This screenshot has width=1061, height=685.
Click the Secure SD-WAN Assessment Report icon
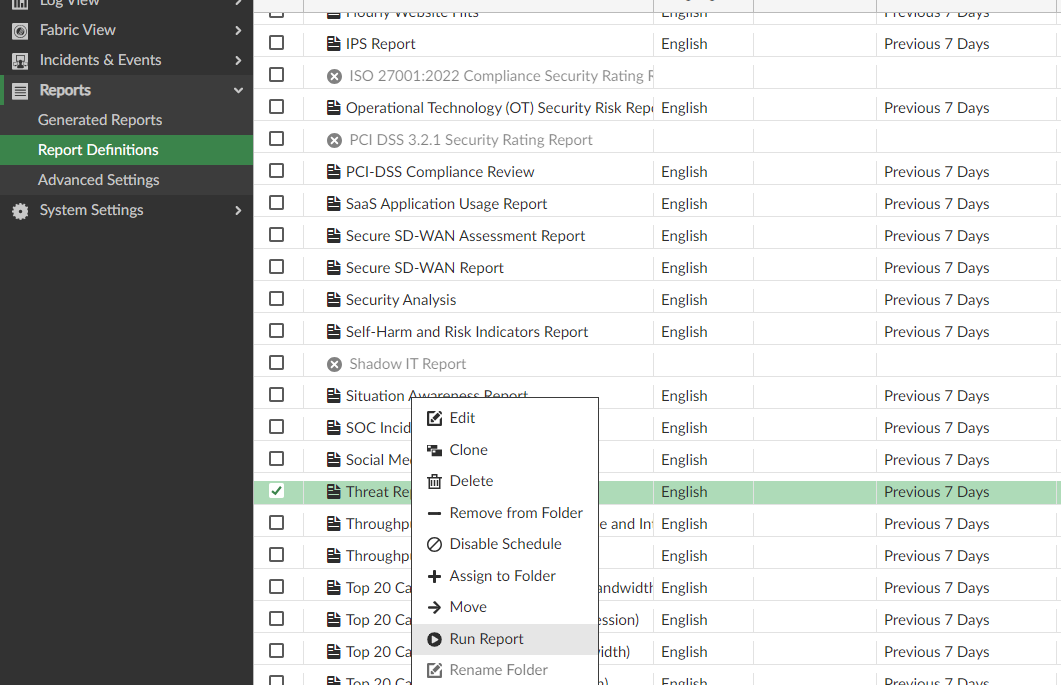pos(334,236)
